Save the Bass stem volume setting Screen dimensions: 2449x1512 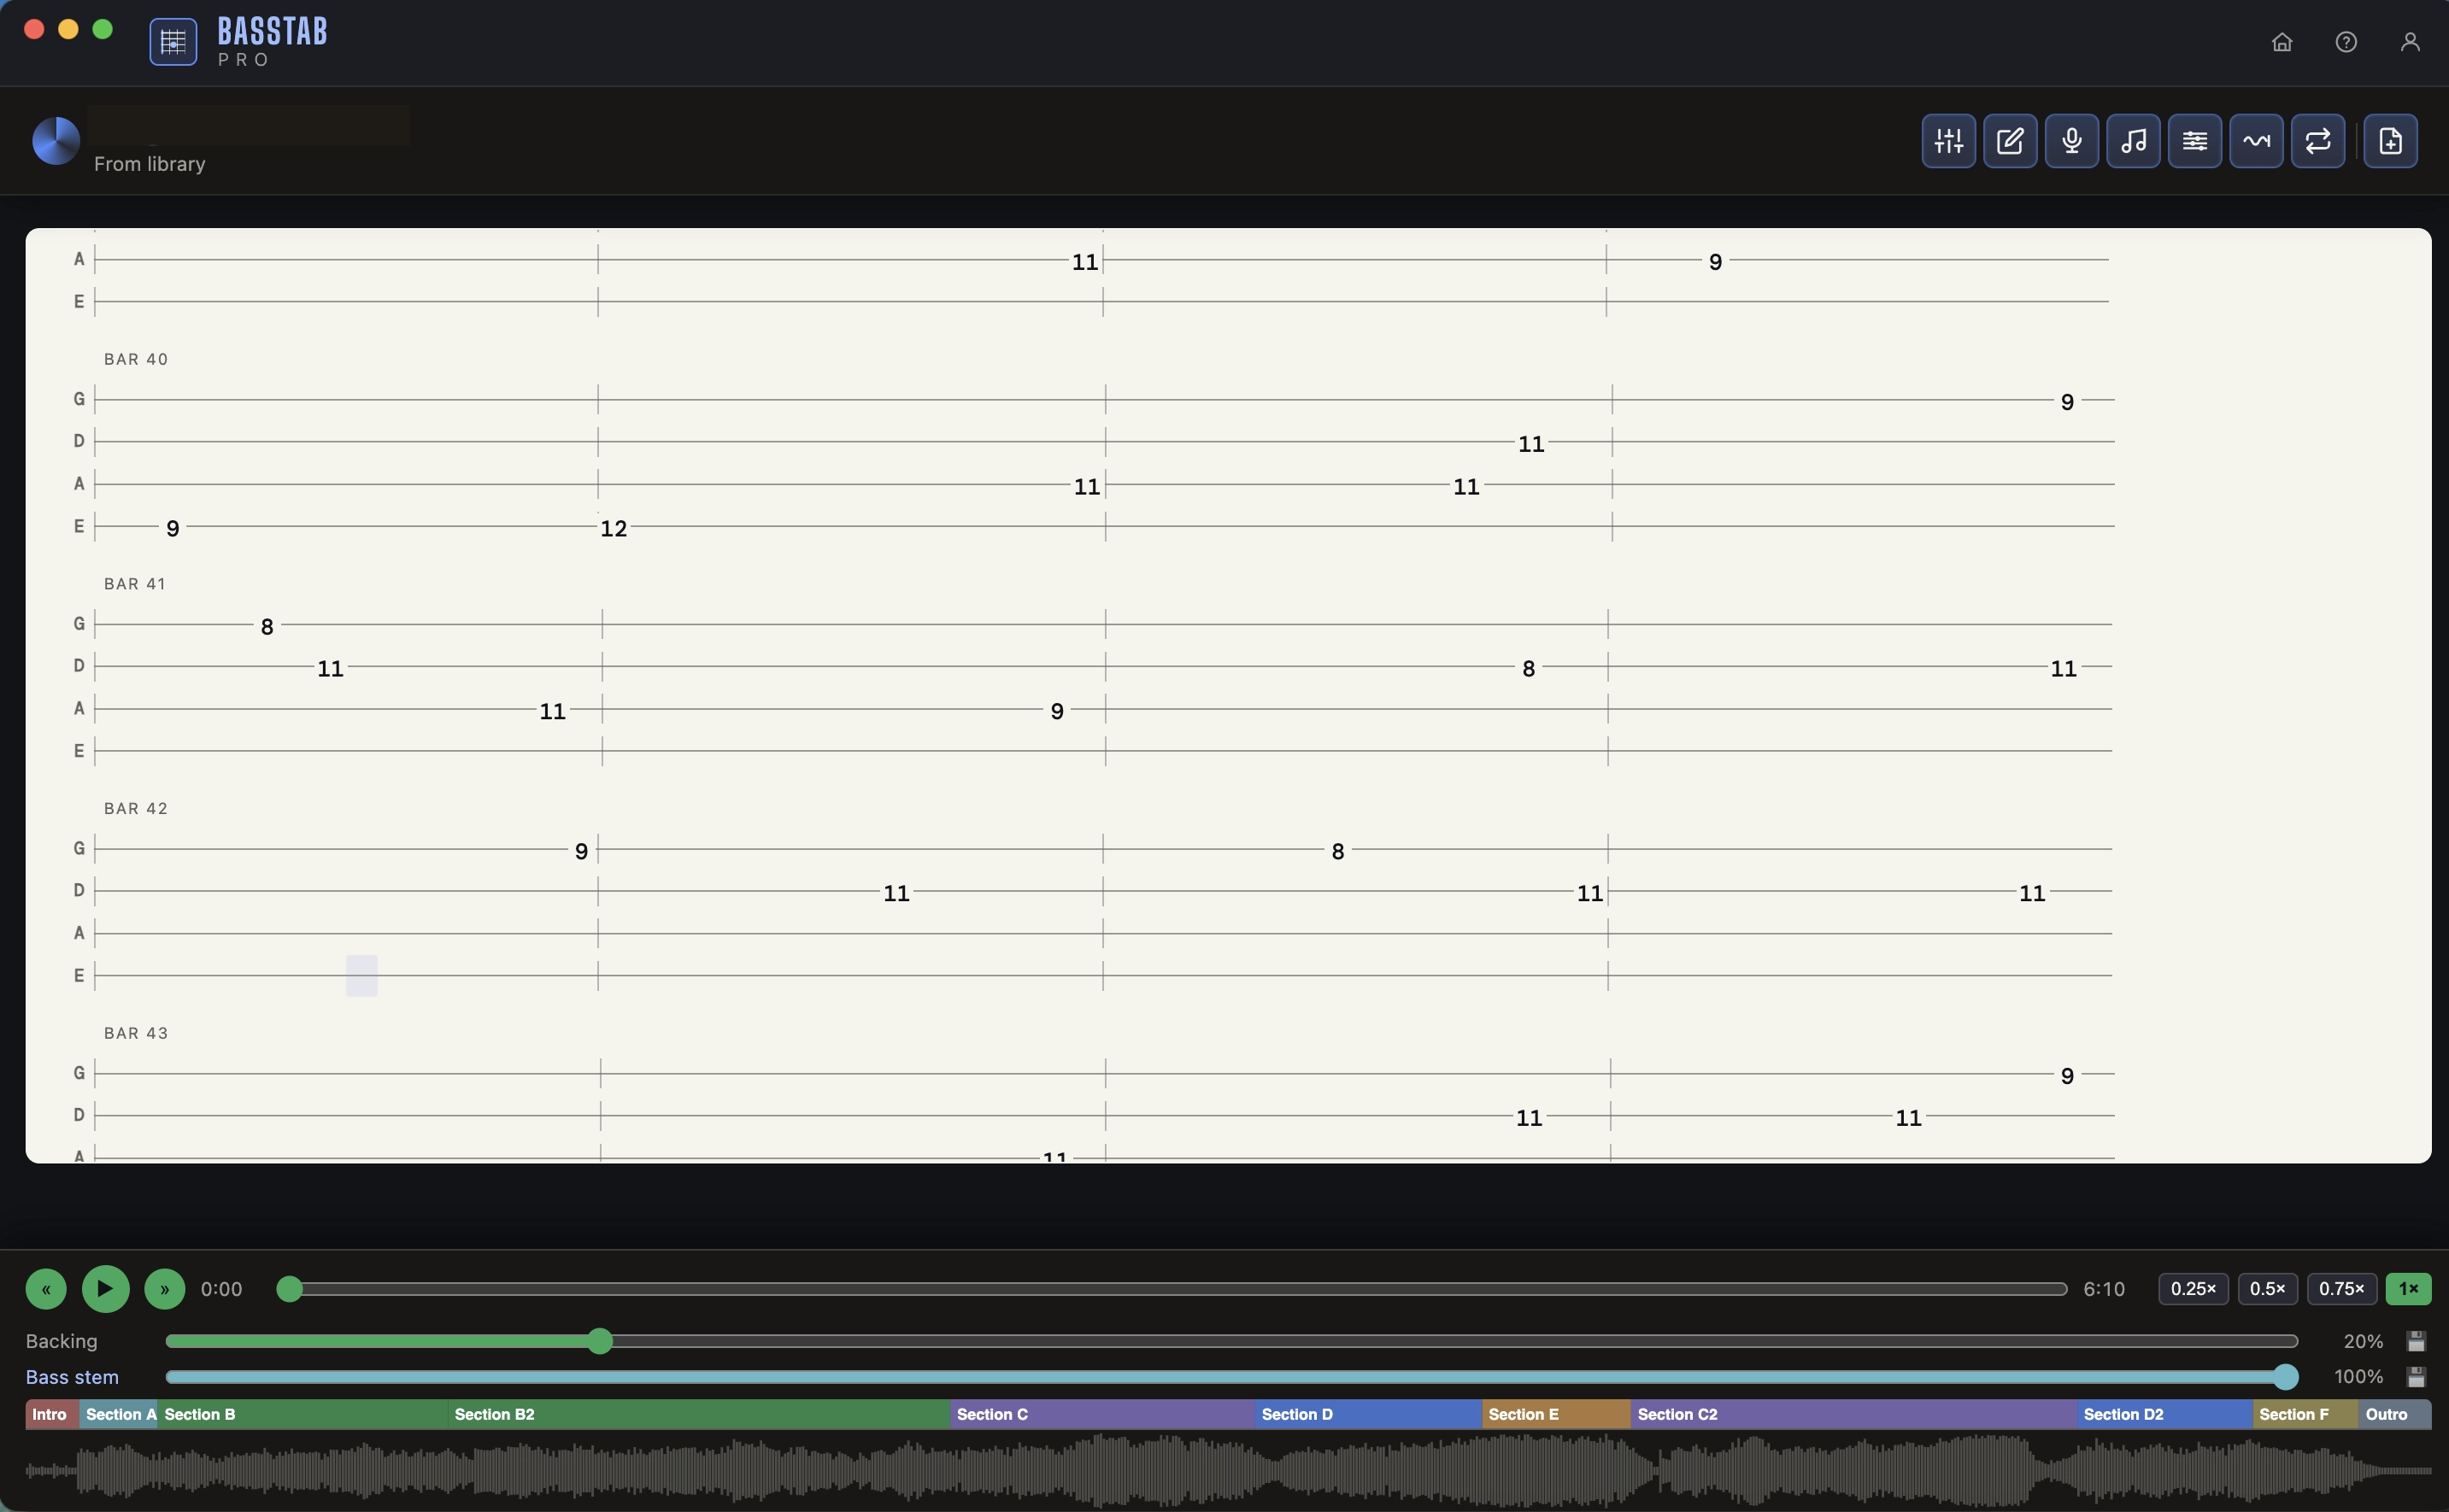tap(2416, 1377)
